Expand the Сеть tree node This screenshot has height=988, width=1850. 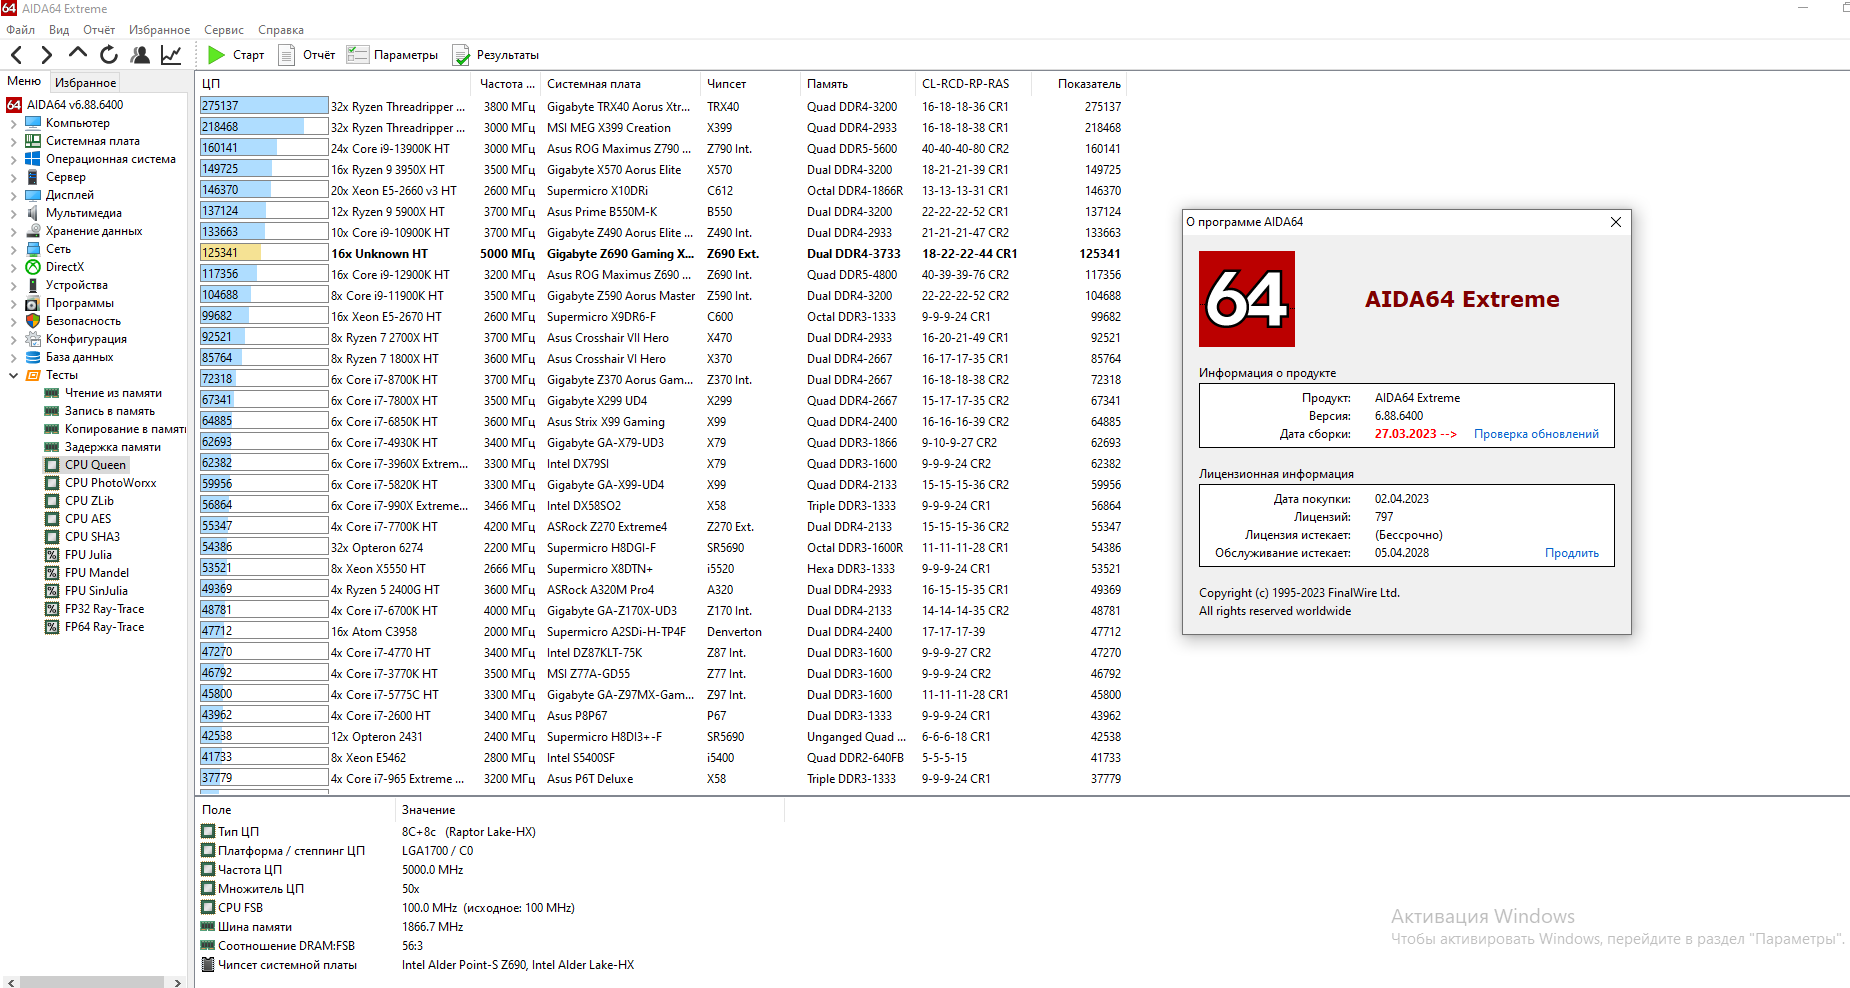click(x=13, y=249)
